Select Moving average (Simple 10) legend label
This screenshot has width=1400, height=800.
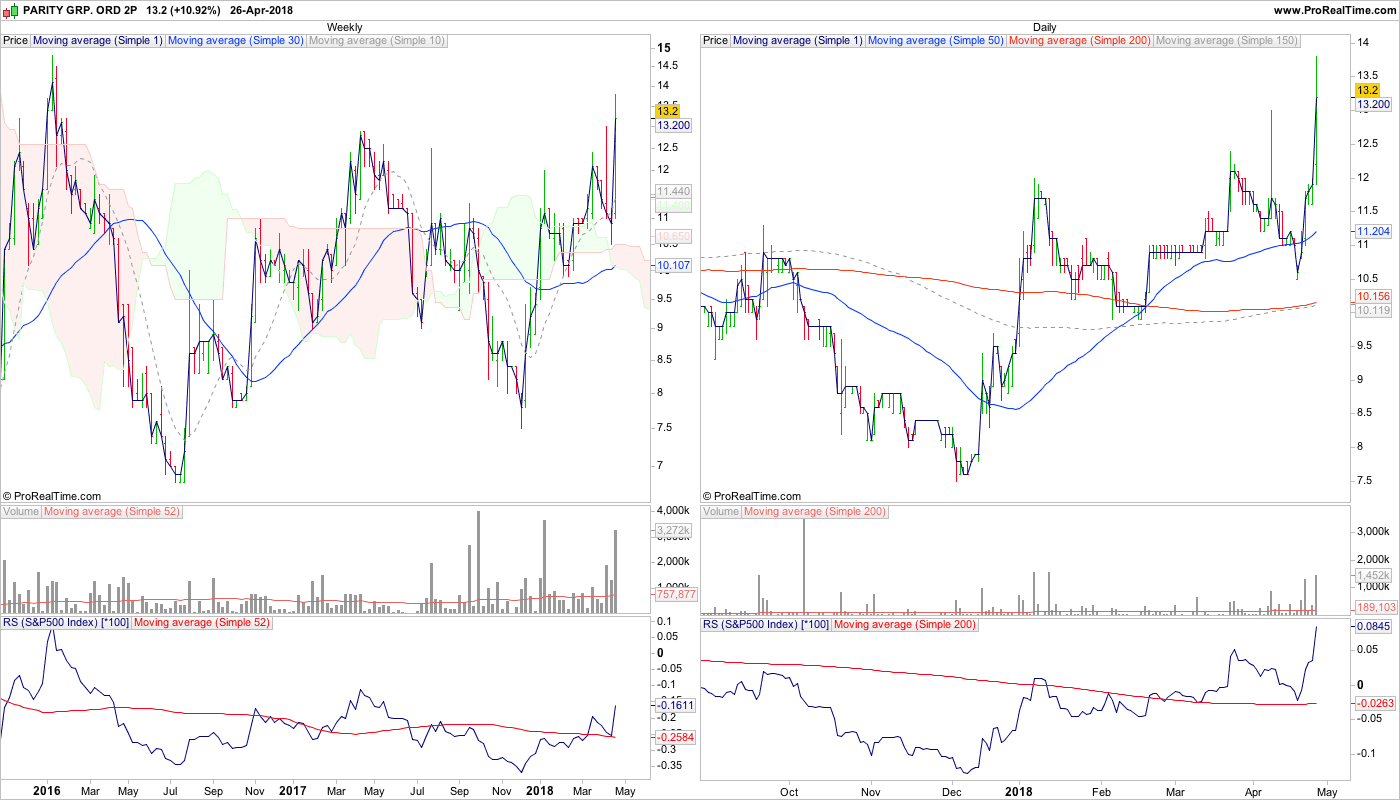377,41
